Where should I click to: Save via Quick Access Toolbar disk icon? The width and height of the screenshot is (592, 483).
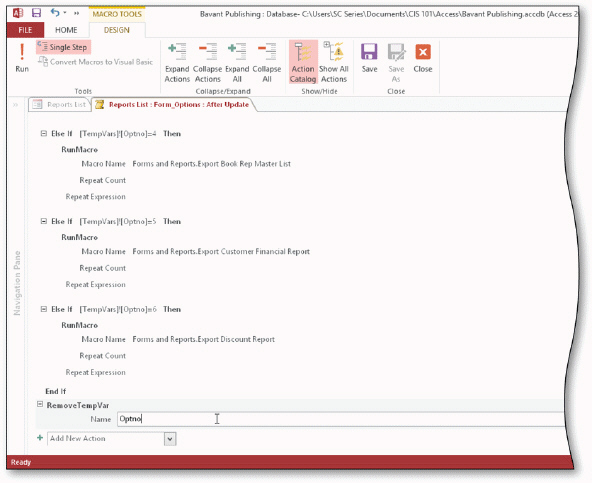(x=36, y=13)
